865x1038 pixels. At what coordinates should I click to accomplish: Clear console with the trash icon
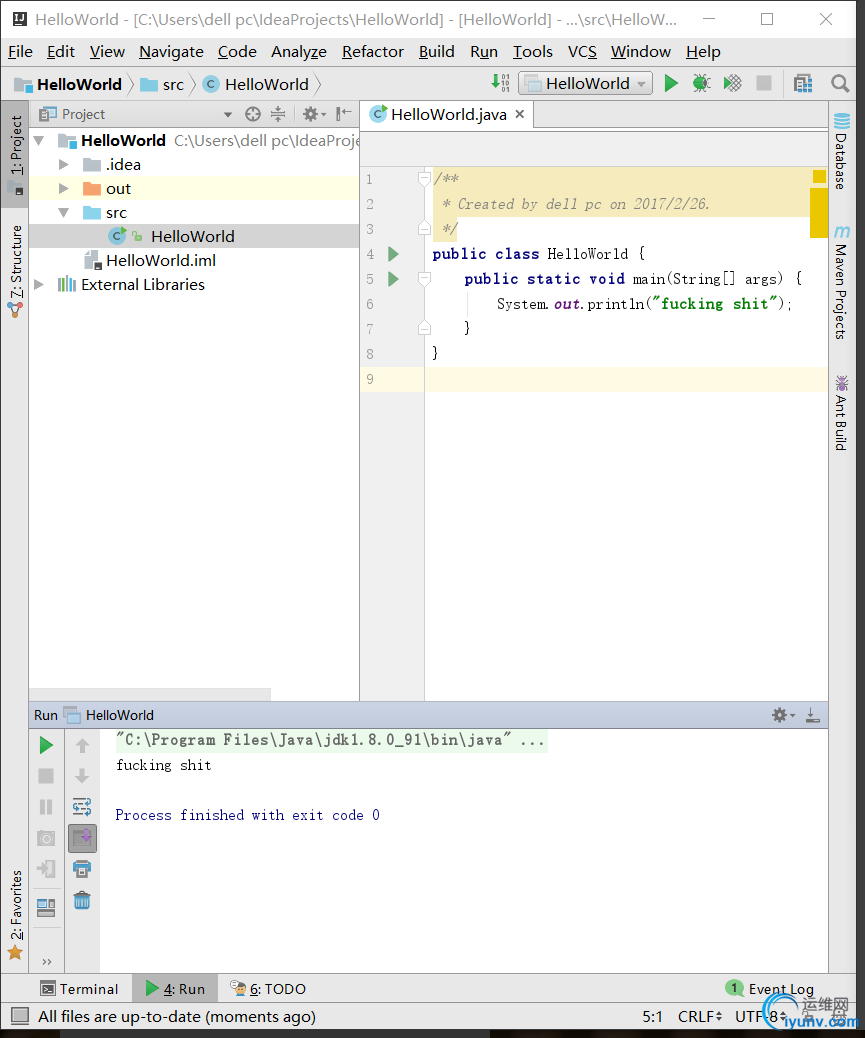point(82,900)
